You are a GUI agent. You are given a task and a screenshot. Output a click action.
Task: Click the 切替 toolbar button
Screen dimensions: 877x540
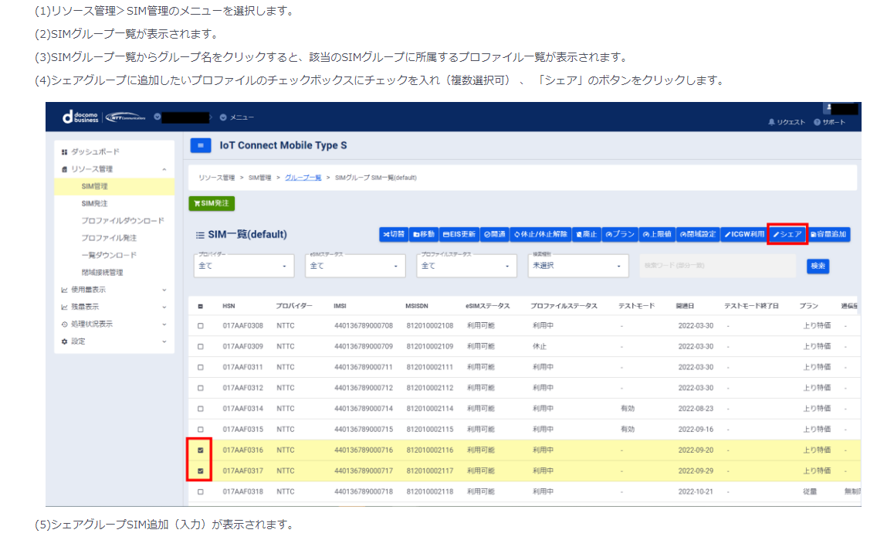point(392,234)
